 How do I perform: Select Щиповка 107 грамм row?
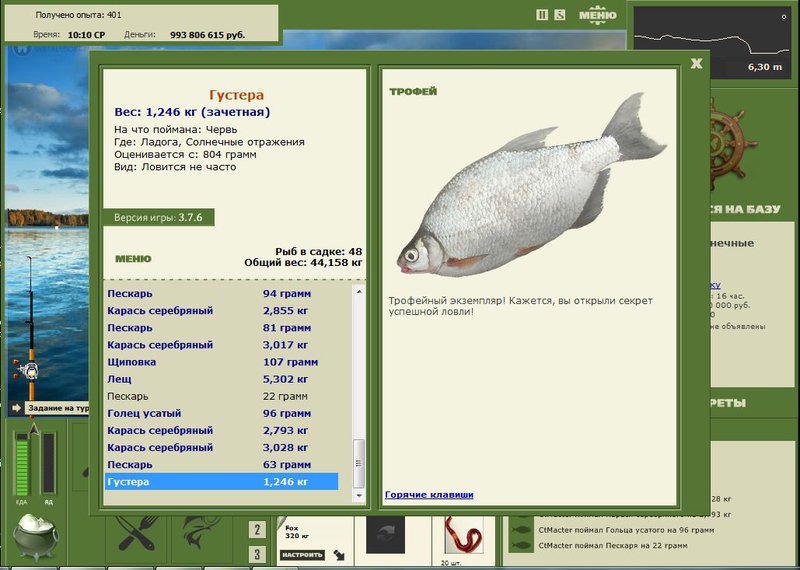click(x=221, y=362)
